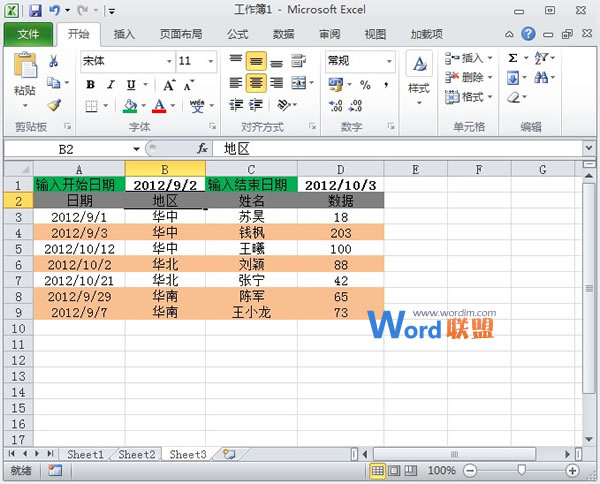
Task: Click the 文件 file button
Action: pos(28,34)
